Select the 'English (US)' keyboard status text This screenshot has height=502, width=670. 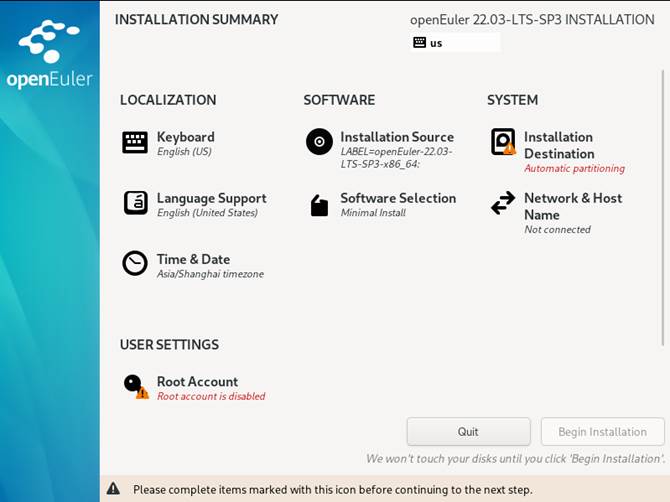(x=184, y=152)
